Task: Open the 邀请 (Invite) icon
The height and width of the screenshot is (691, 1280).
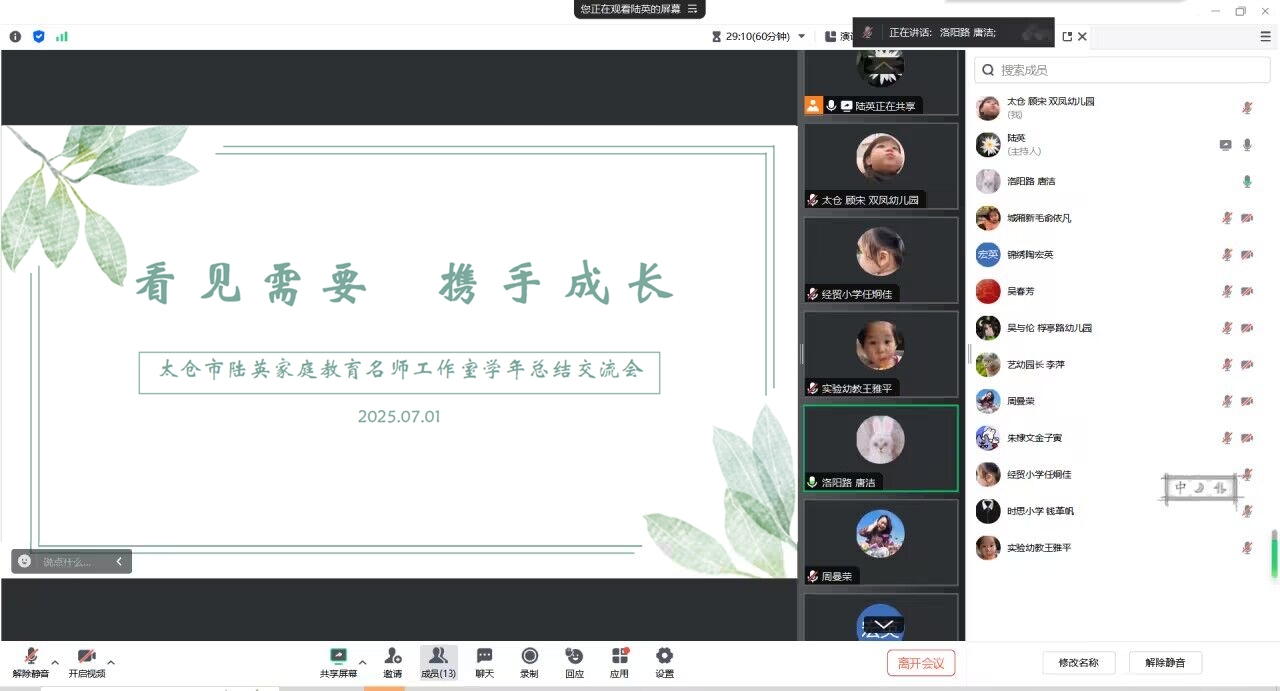Action: tap(392, 657)
